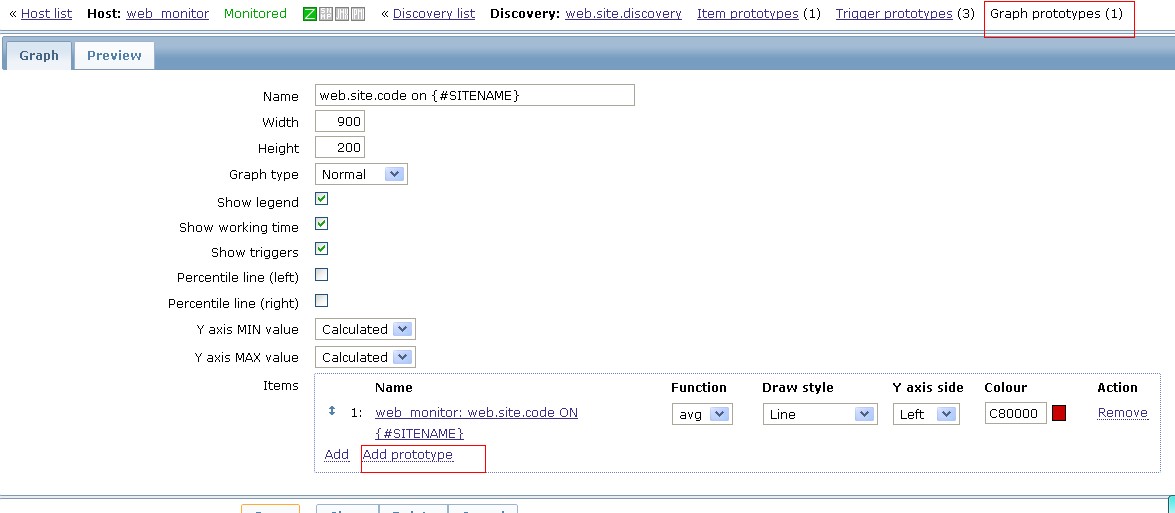Remove the web.site.code graph item
Screen dimensions: 1175x513
tap(1123, 413)
